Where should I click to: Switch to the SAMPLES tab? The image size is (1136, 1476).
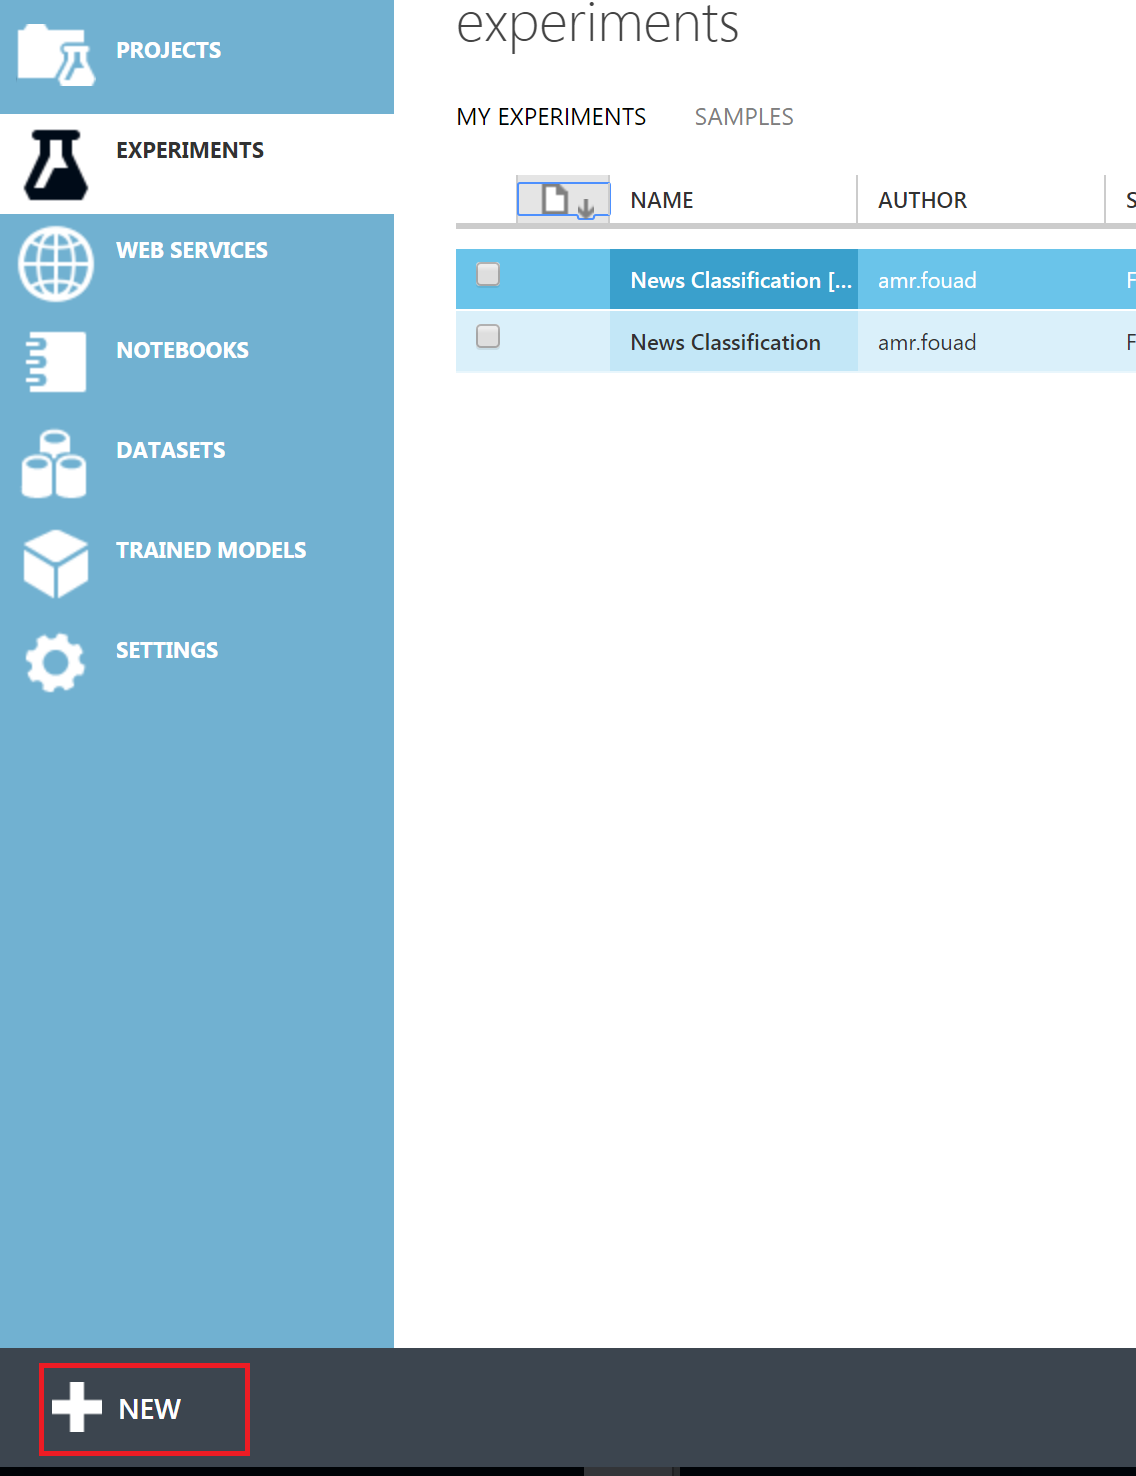(x=744, y=116)
